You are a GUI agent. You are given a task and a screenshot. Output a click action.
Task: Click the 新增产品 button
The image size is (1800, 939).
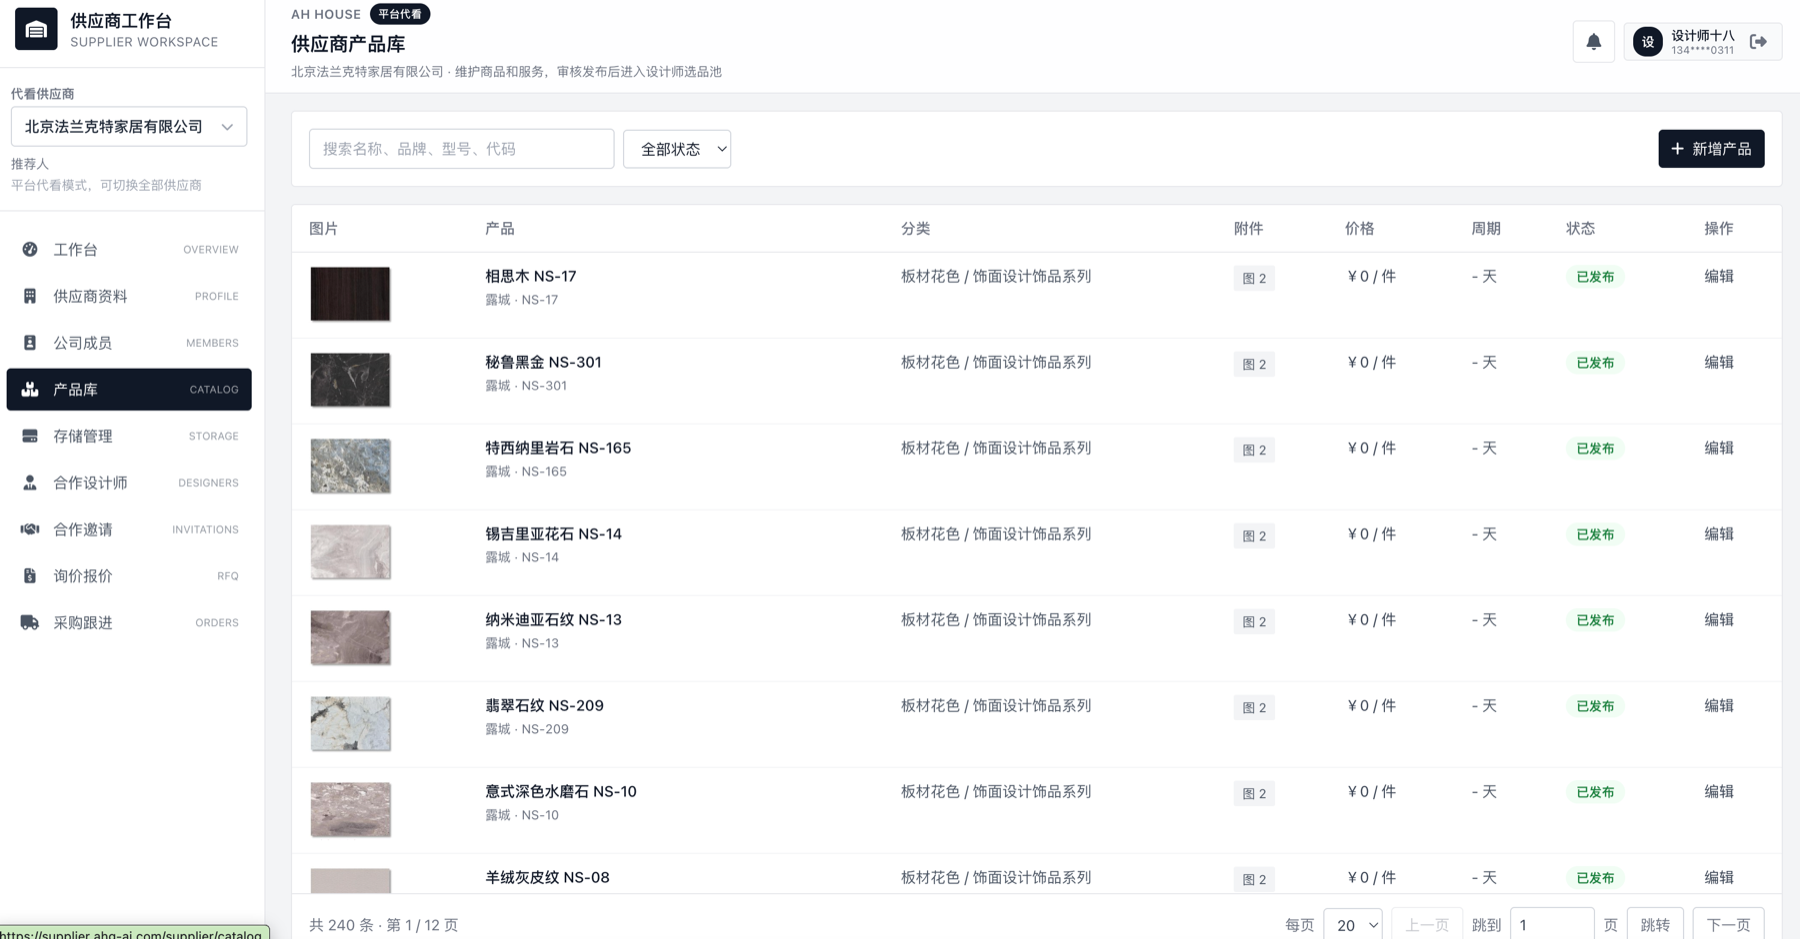1711,149
